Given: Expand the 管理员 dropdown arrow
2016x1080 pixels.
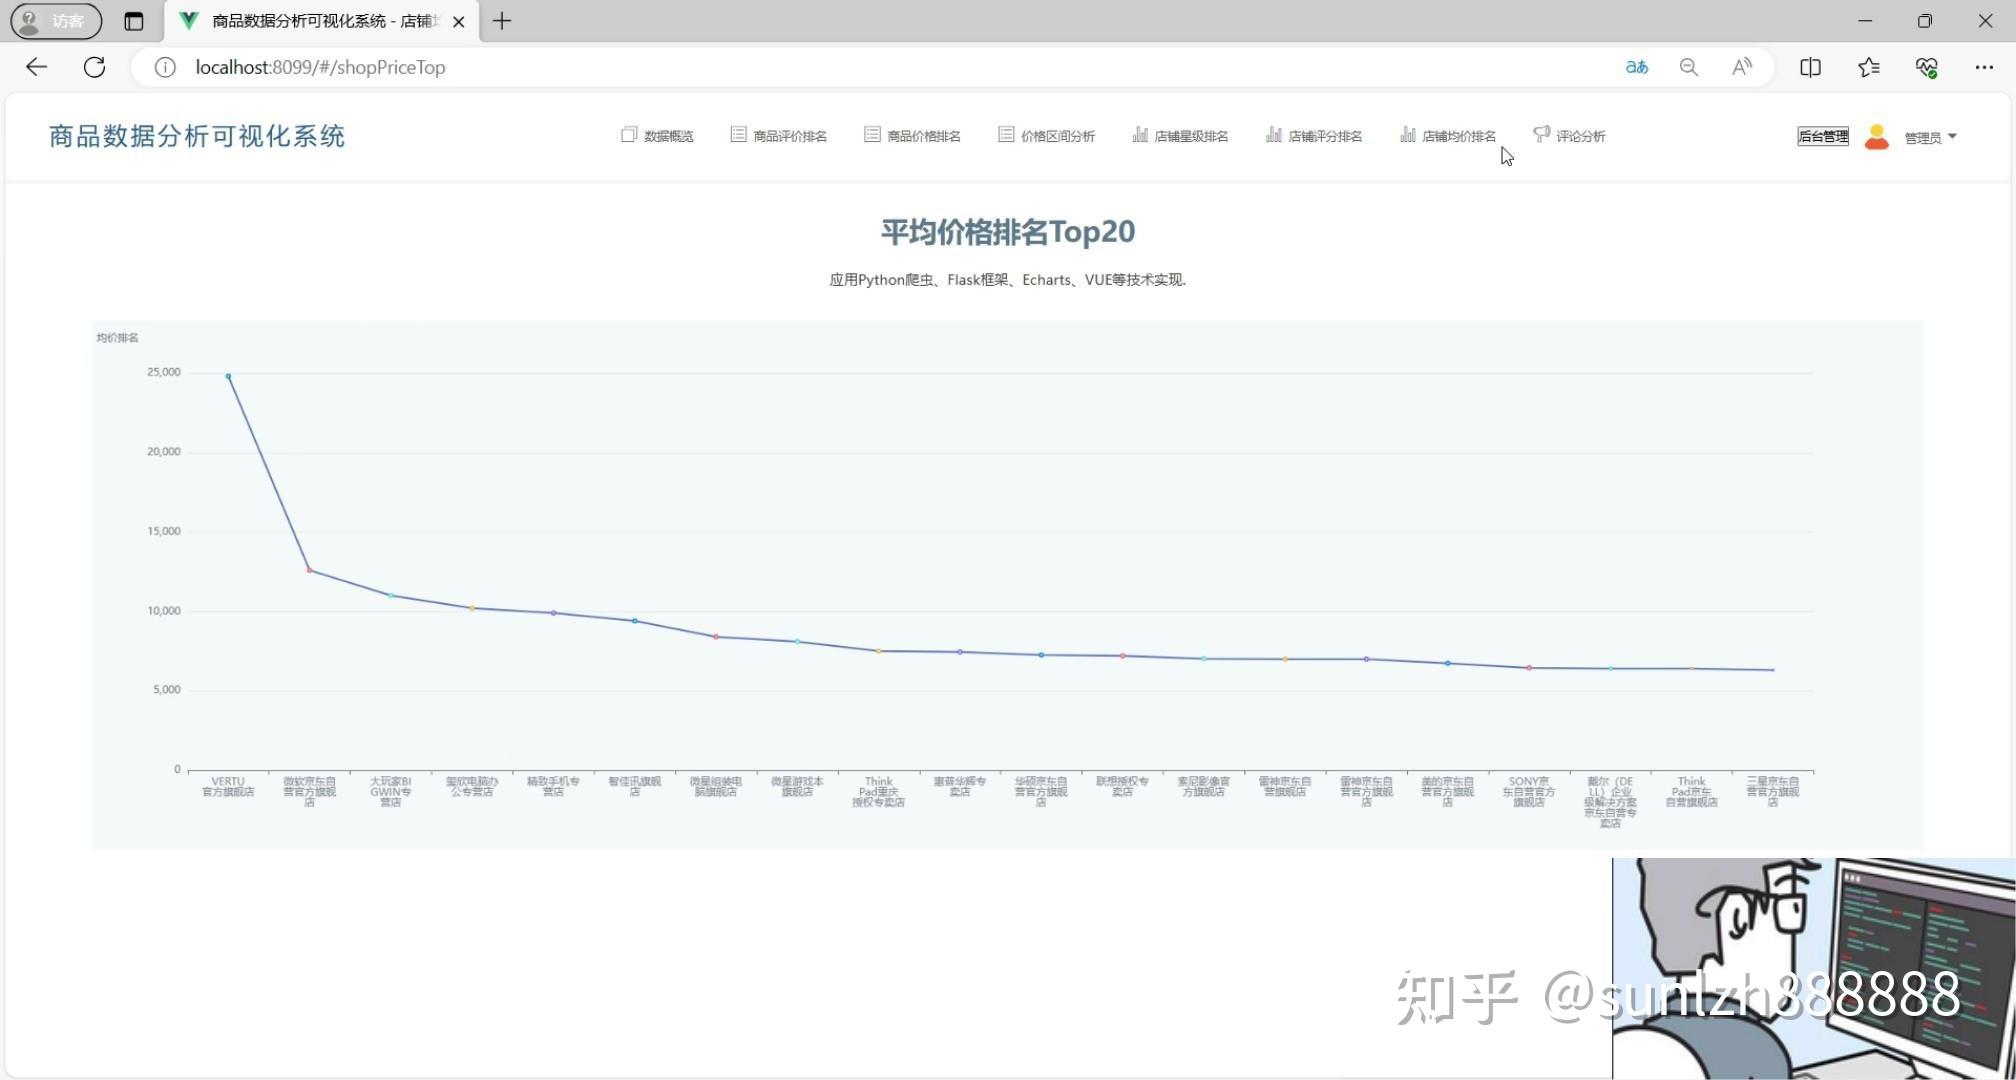Looking at the screenshot, I should point(1952,136).
